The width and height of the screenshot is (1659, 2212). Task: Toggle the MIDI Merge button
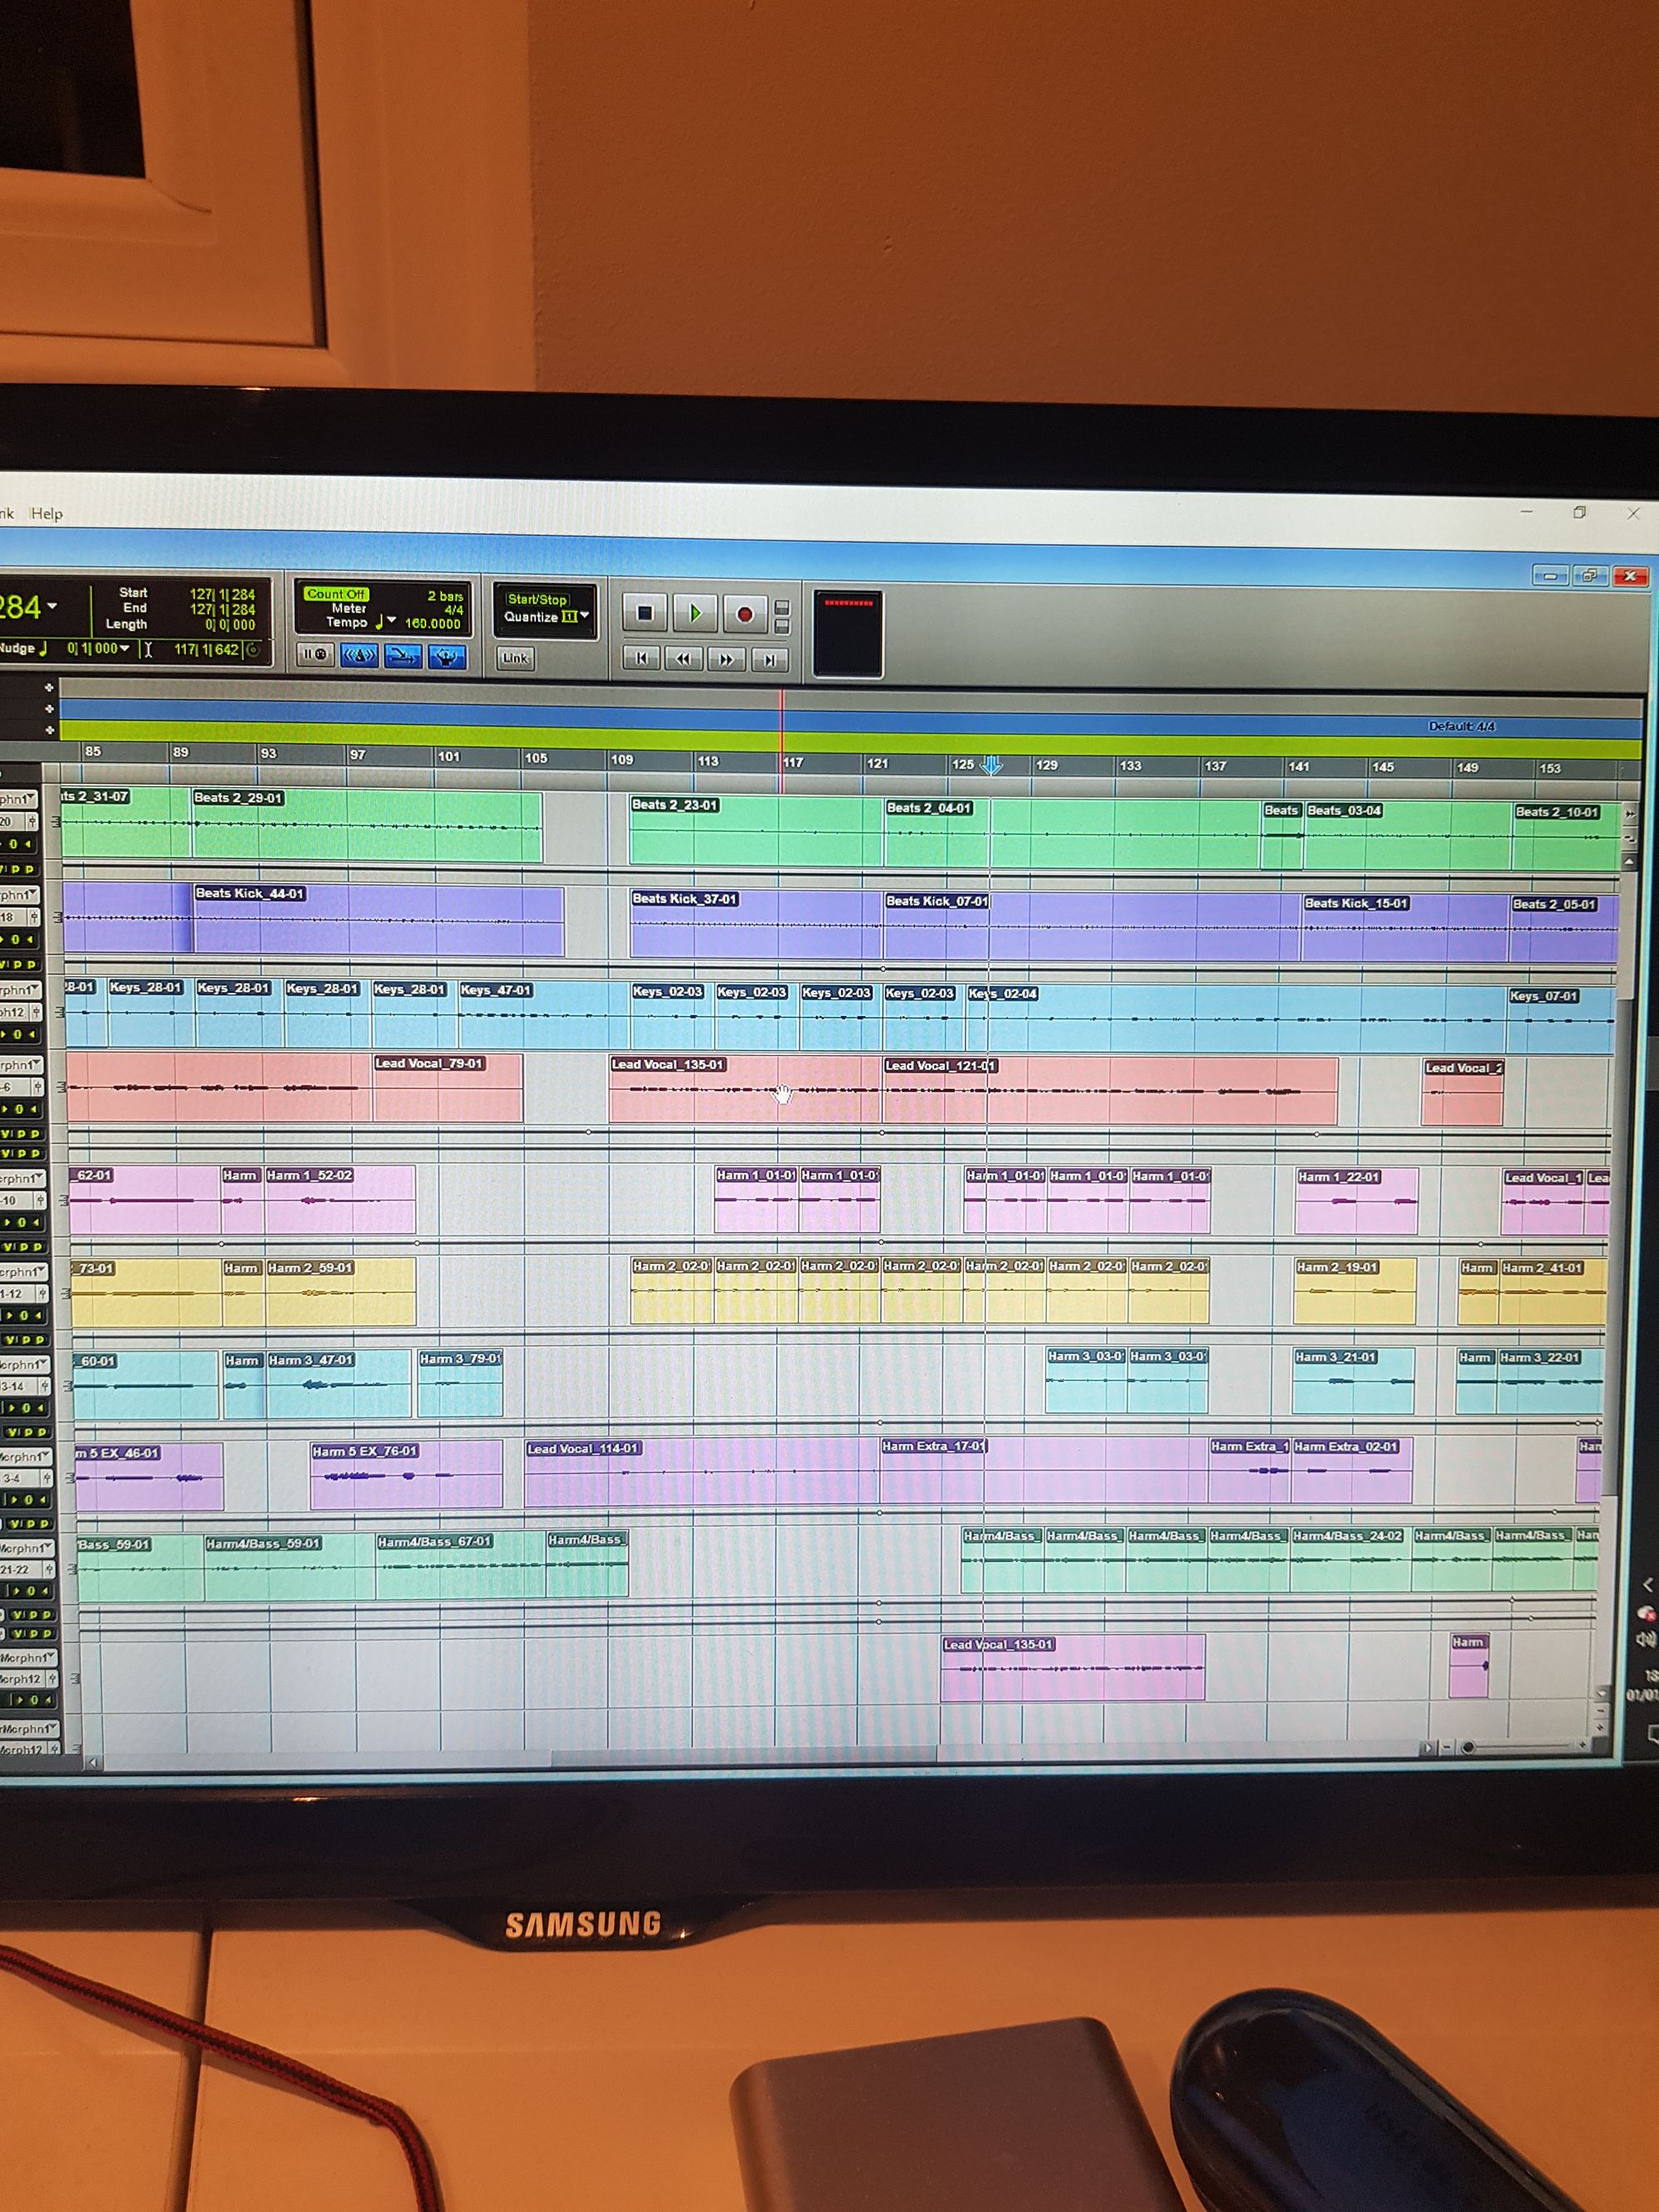[403, 656]
